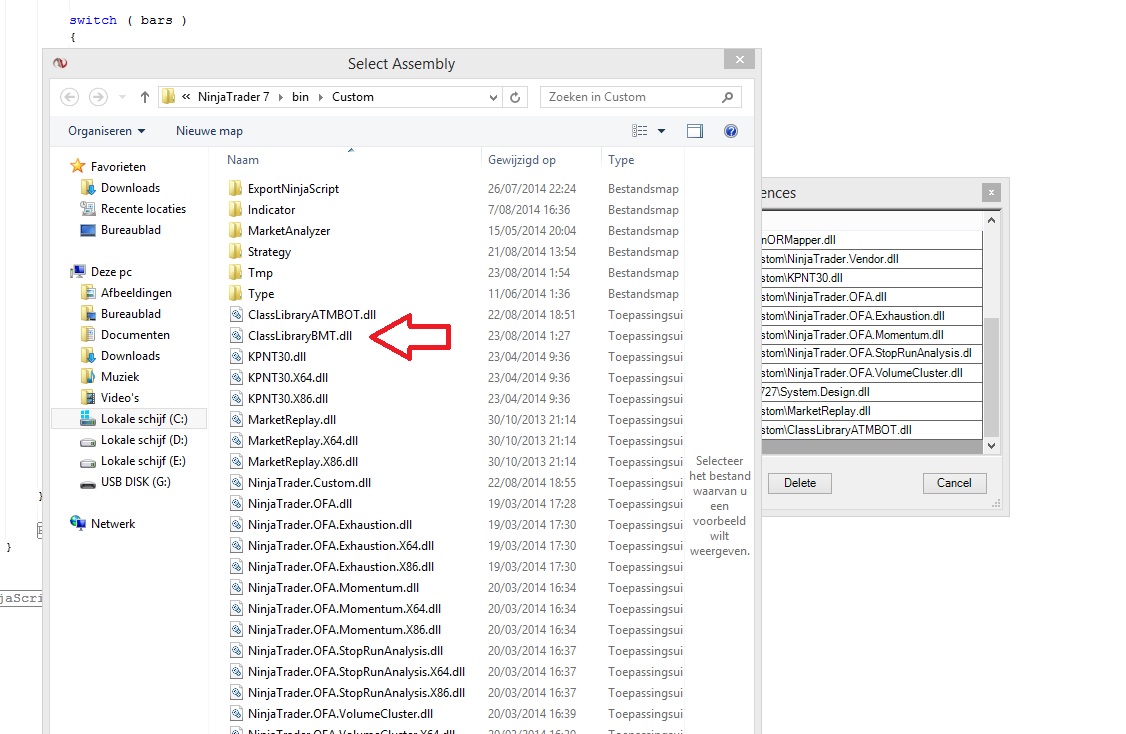Select ClassLibraryATMBOT.dll file icon

(236, 315)
